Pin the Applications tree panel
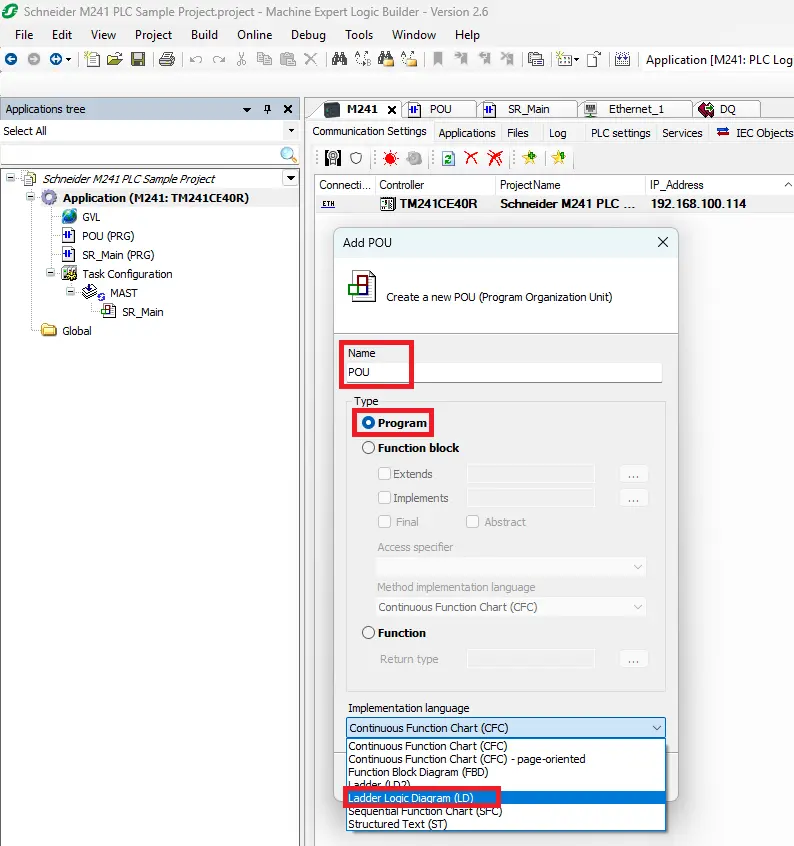 coord(267,109)
